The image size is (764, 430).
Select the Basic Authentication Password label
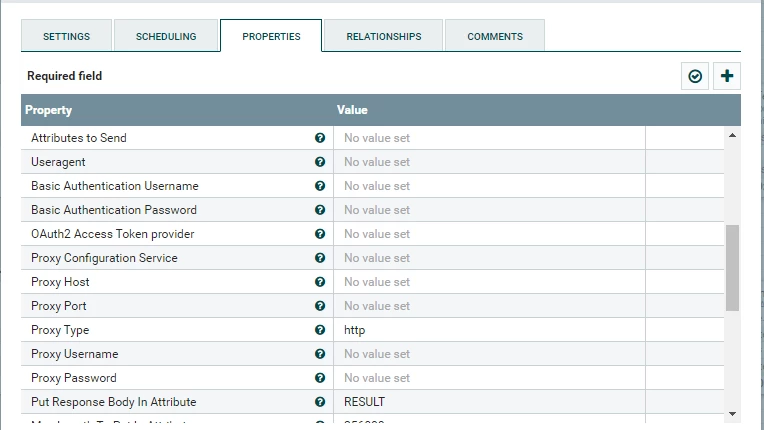coord(114,210)
